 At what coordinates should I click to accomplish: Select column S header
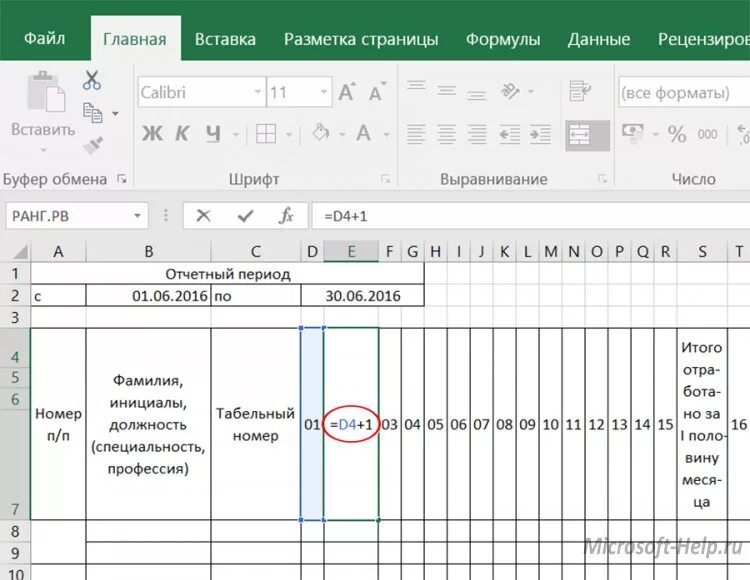click(702, 252)
